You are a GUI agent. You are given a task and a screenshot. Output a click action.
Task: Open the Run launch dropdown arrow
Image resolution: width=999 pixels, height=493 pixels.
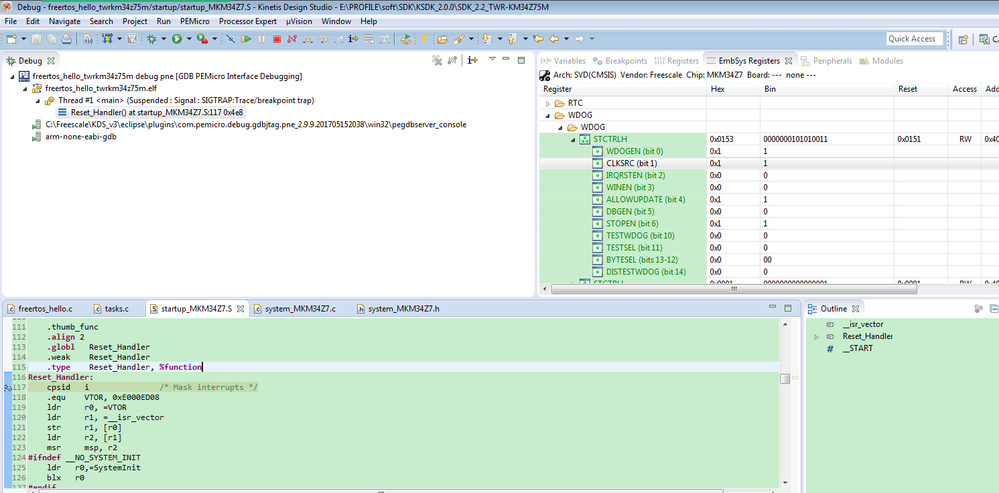189,39
